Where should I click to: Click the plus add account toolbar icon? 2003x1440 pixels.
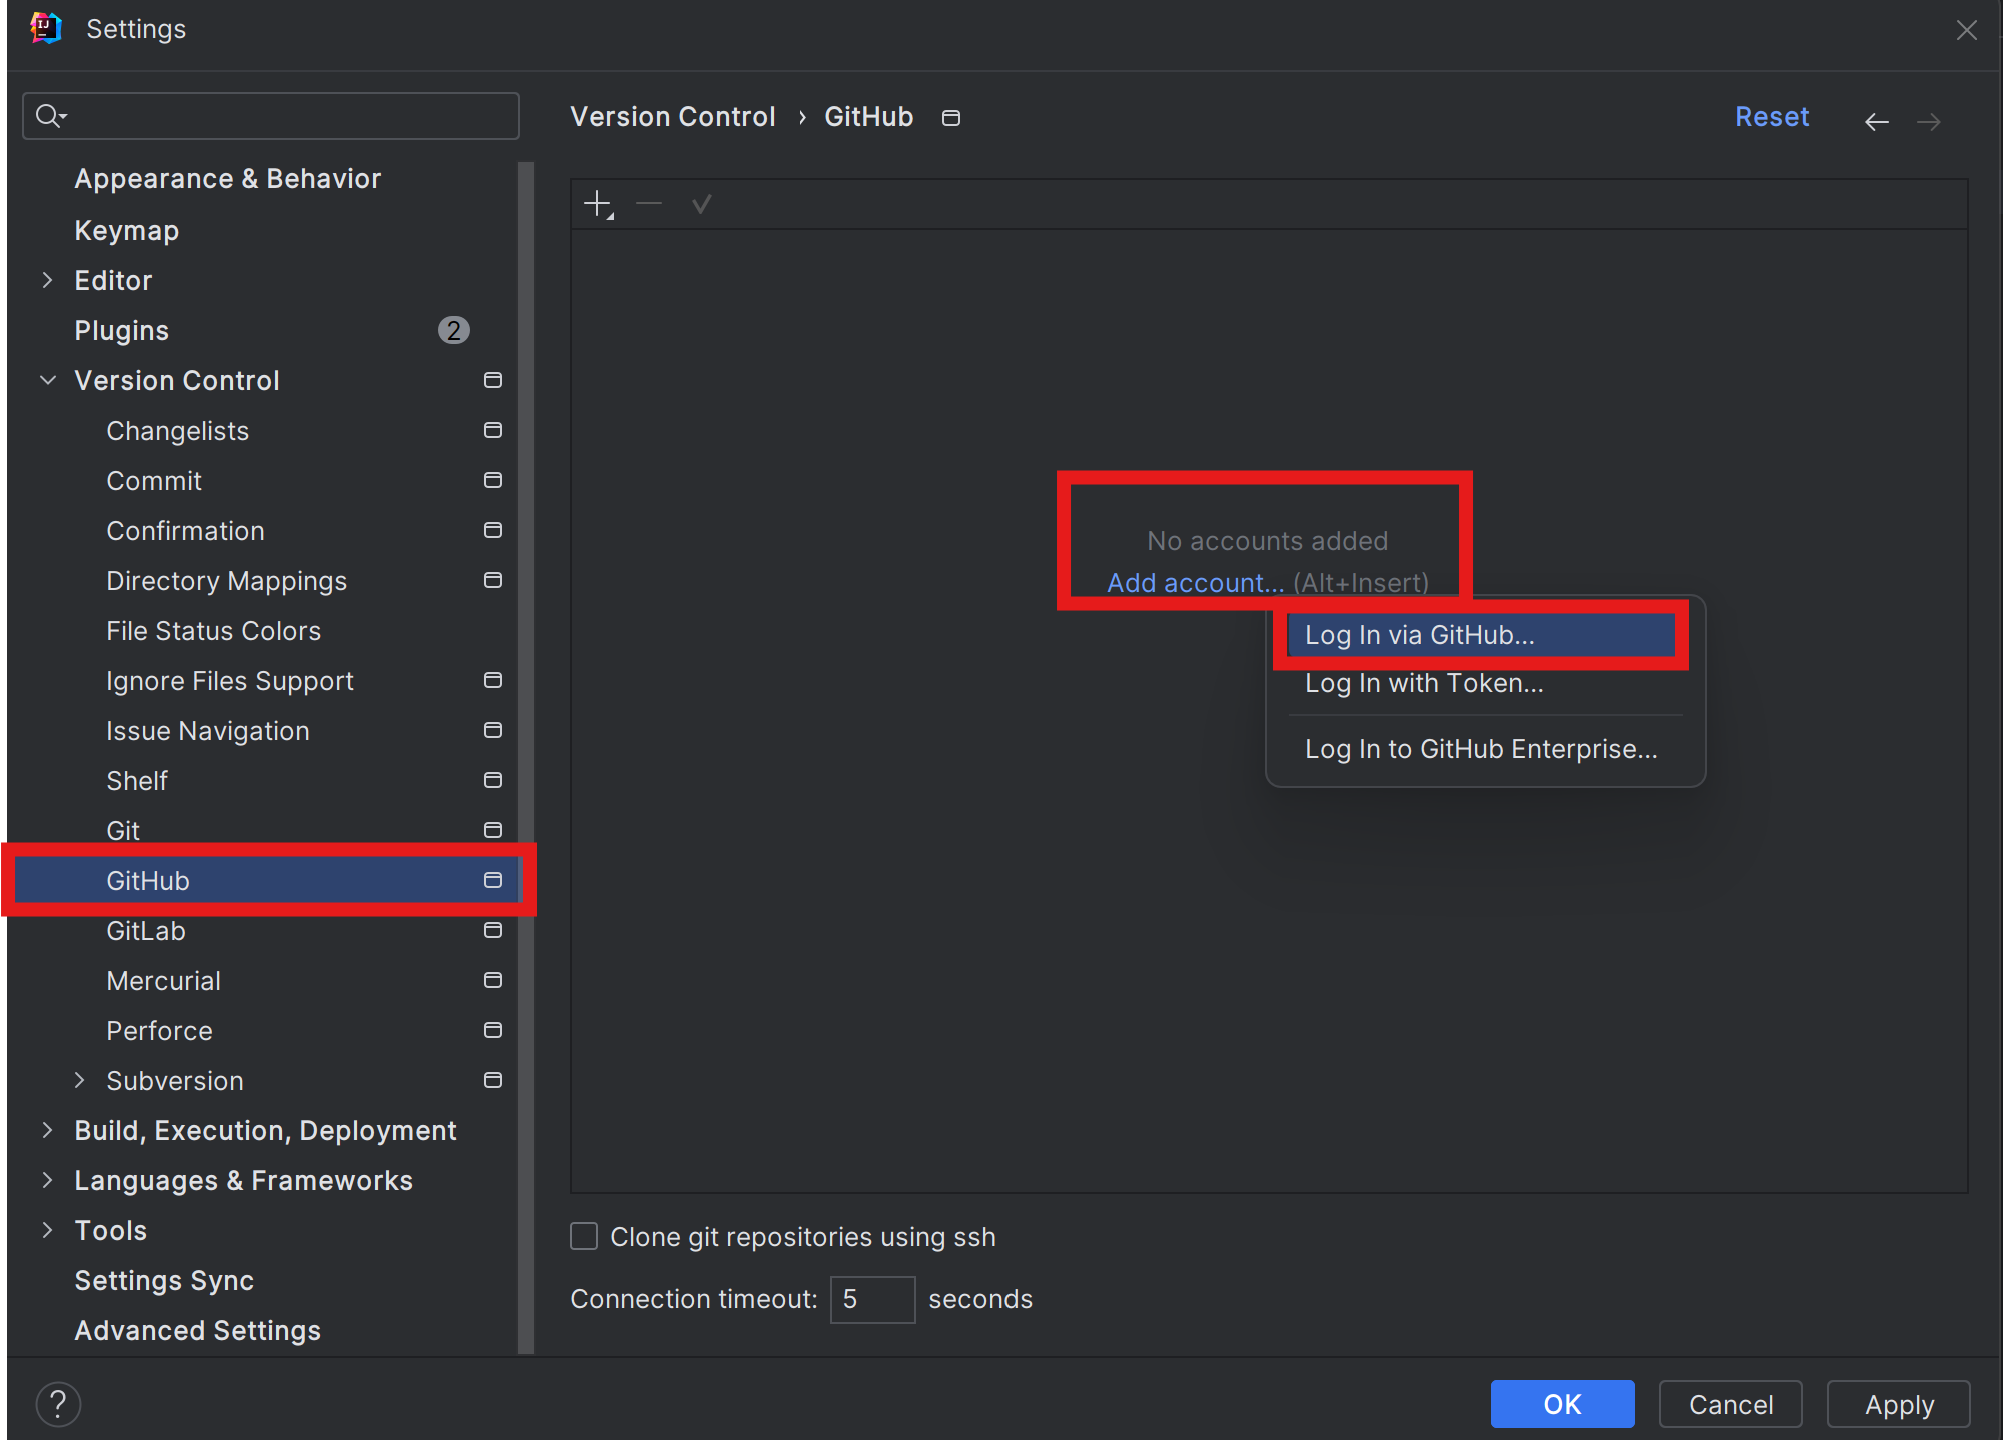point(598,205)
